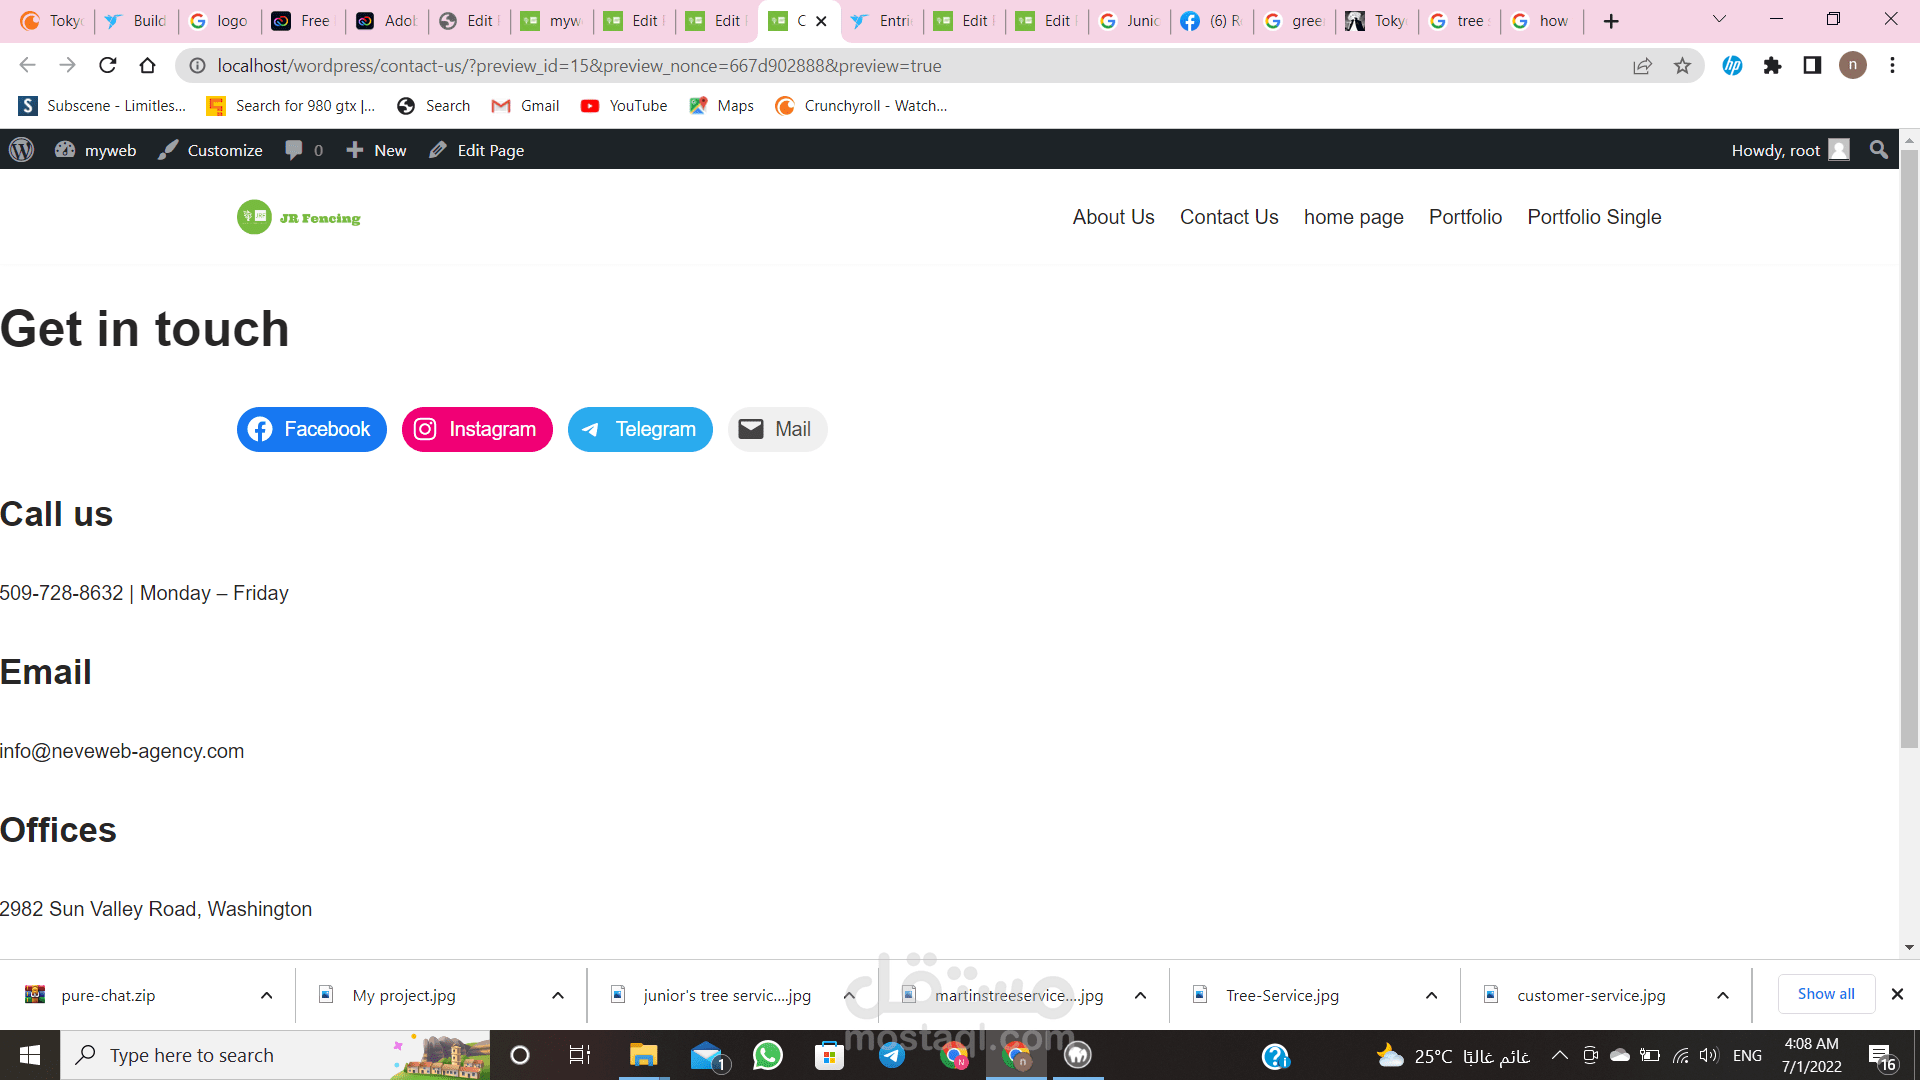Click the Instagram social button
The height and width of the screenshot is (1080, 1920).
coord(477,429)
